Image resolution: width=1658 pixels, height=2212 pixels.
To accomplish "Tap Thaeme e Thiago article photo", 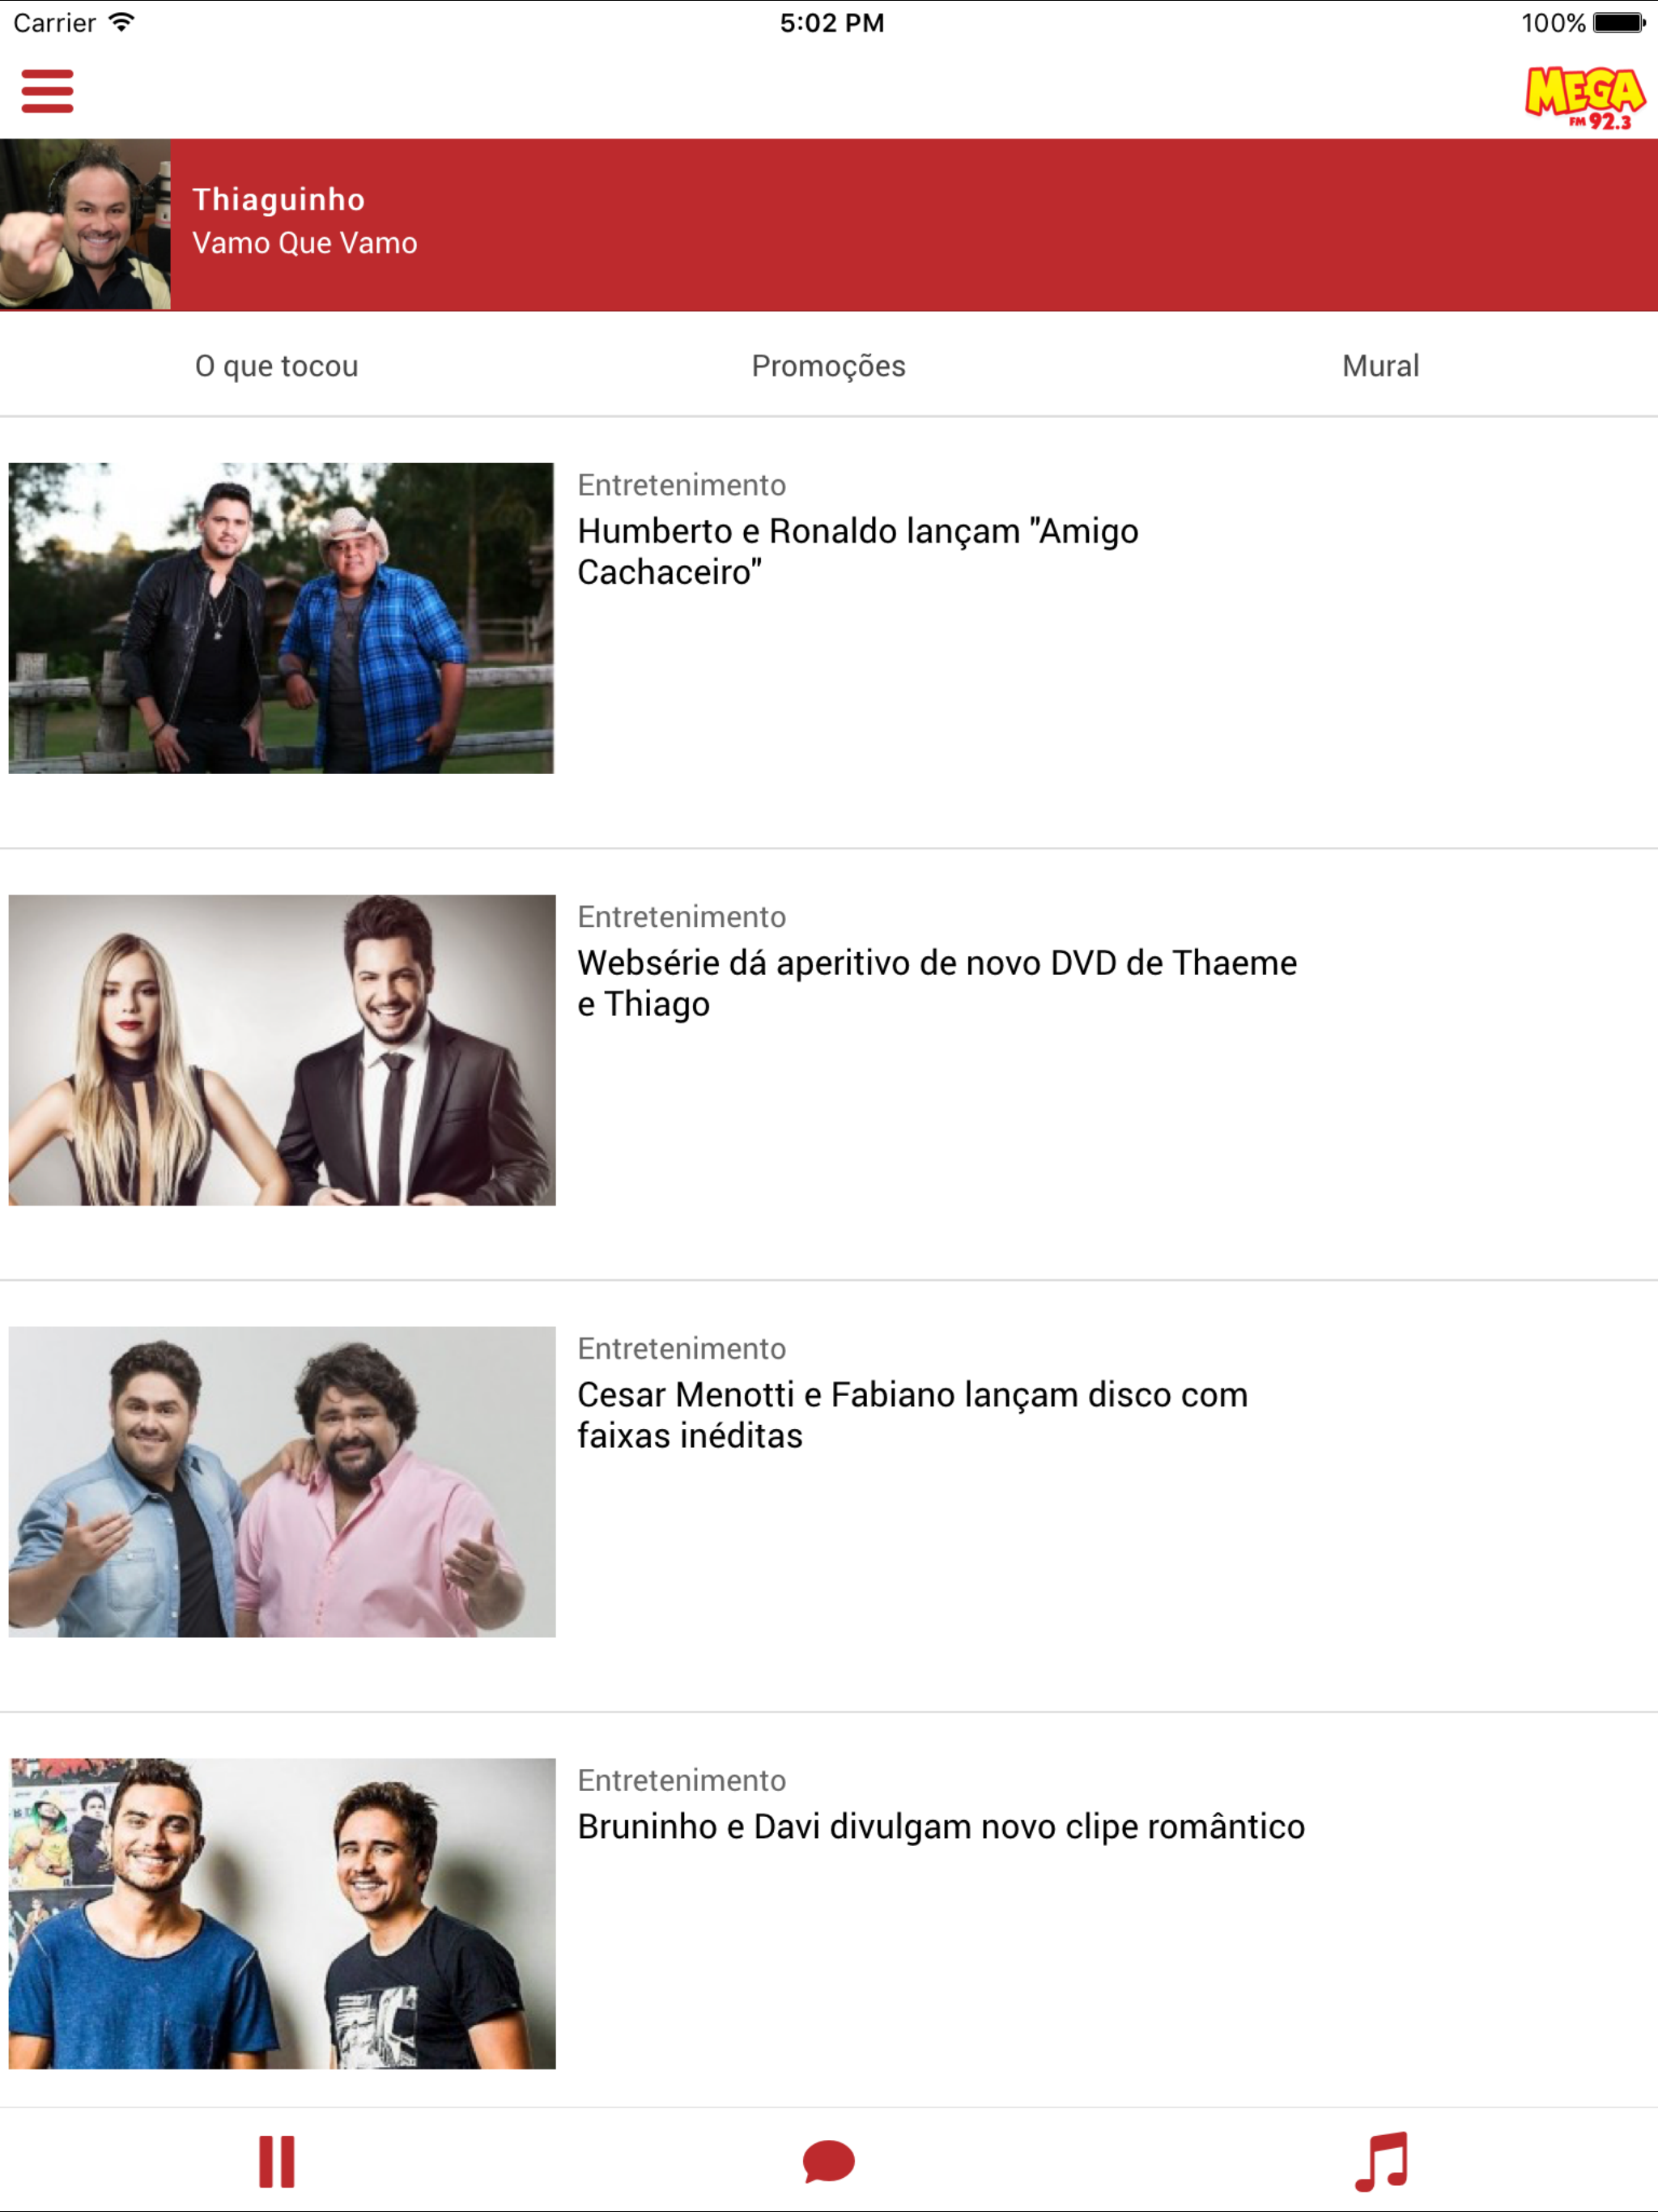I will (282, 1049).
